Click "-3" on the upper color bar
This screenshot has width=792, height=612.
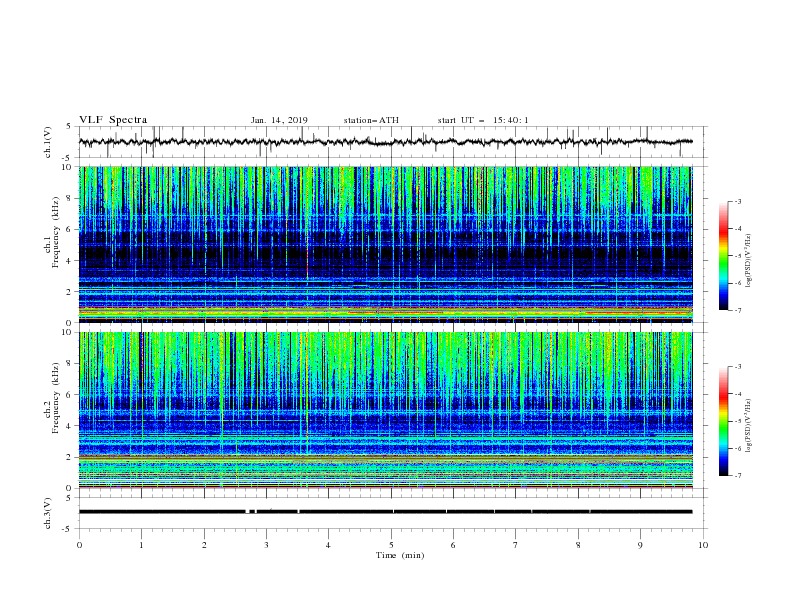(x=738, y=201)
